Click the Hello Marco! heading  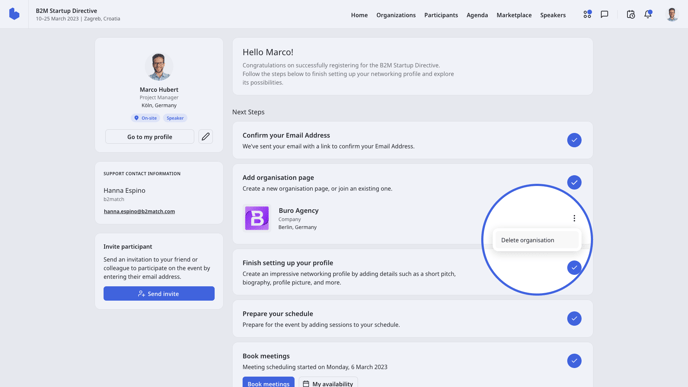[268, 52]
